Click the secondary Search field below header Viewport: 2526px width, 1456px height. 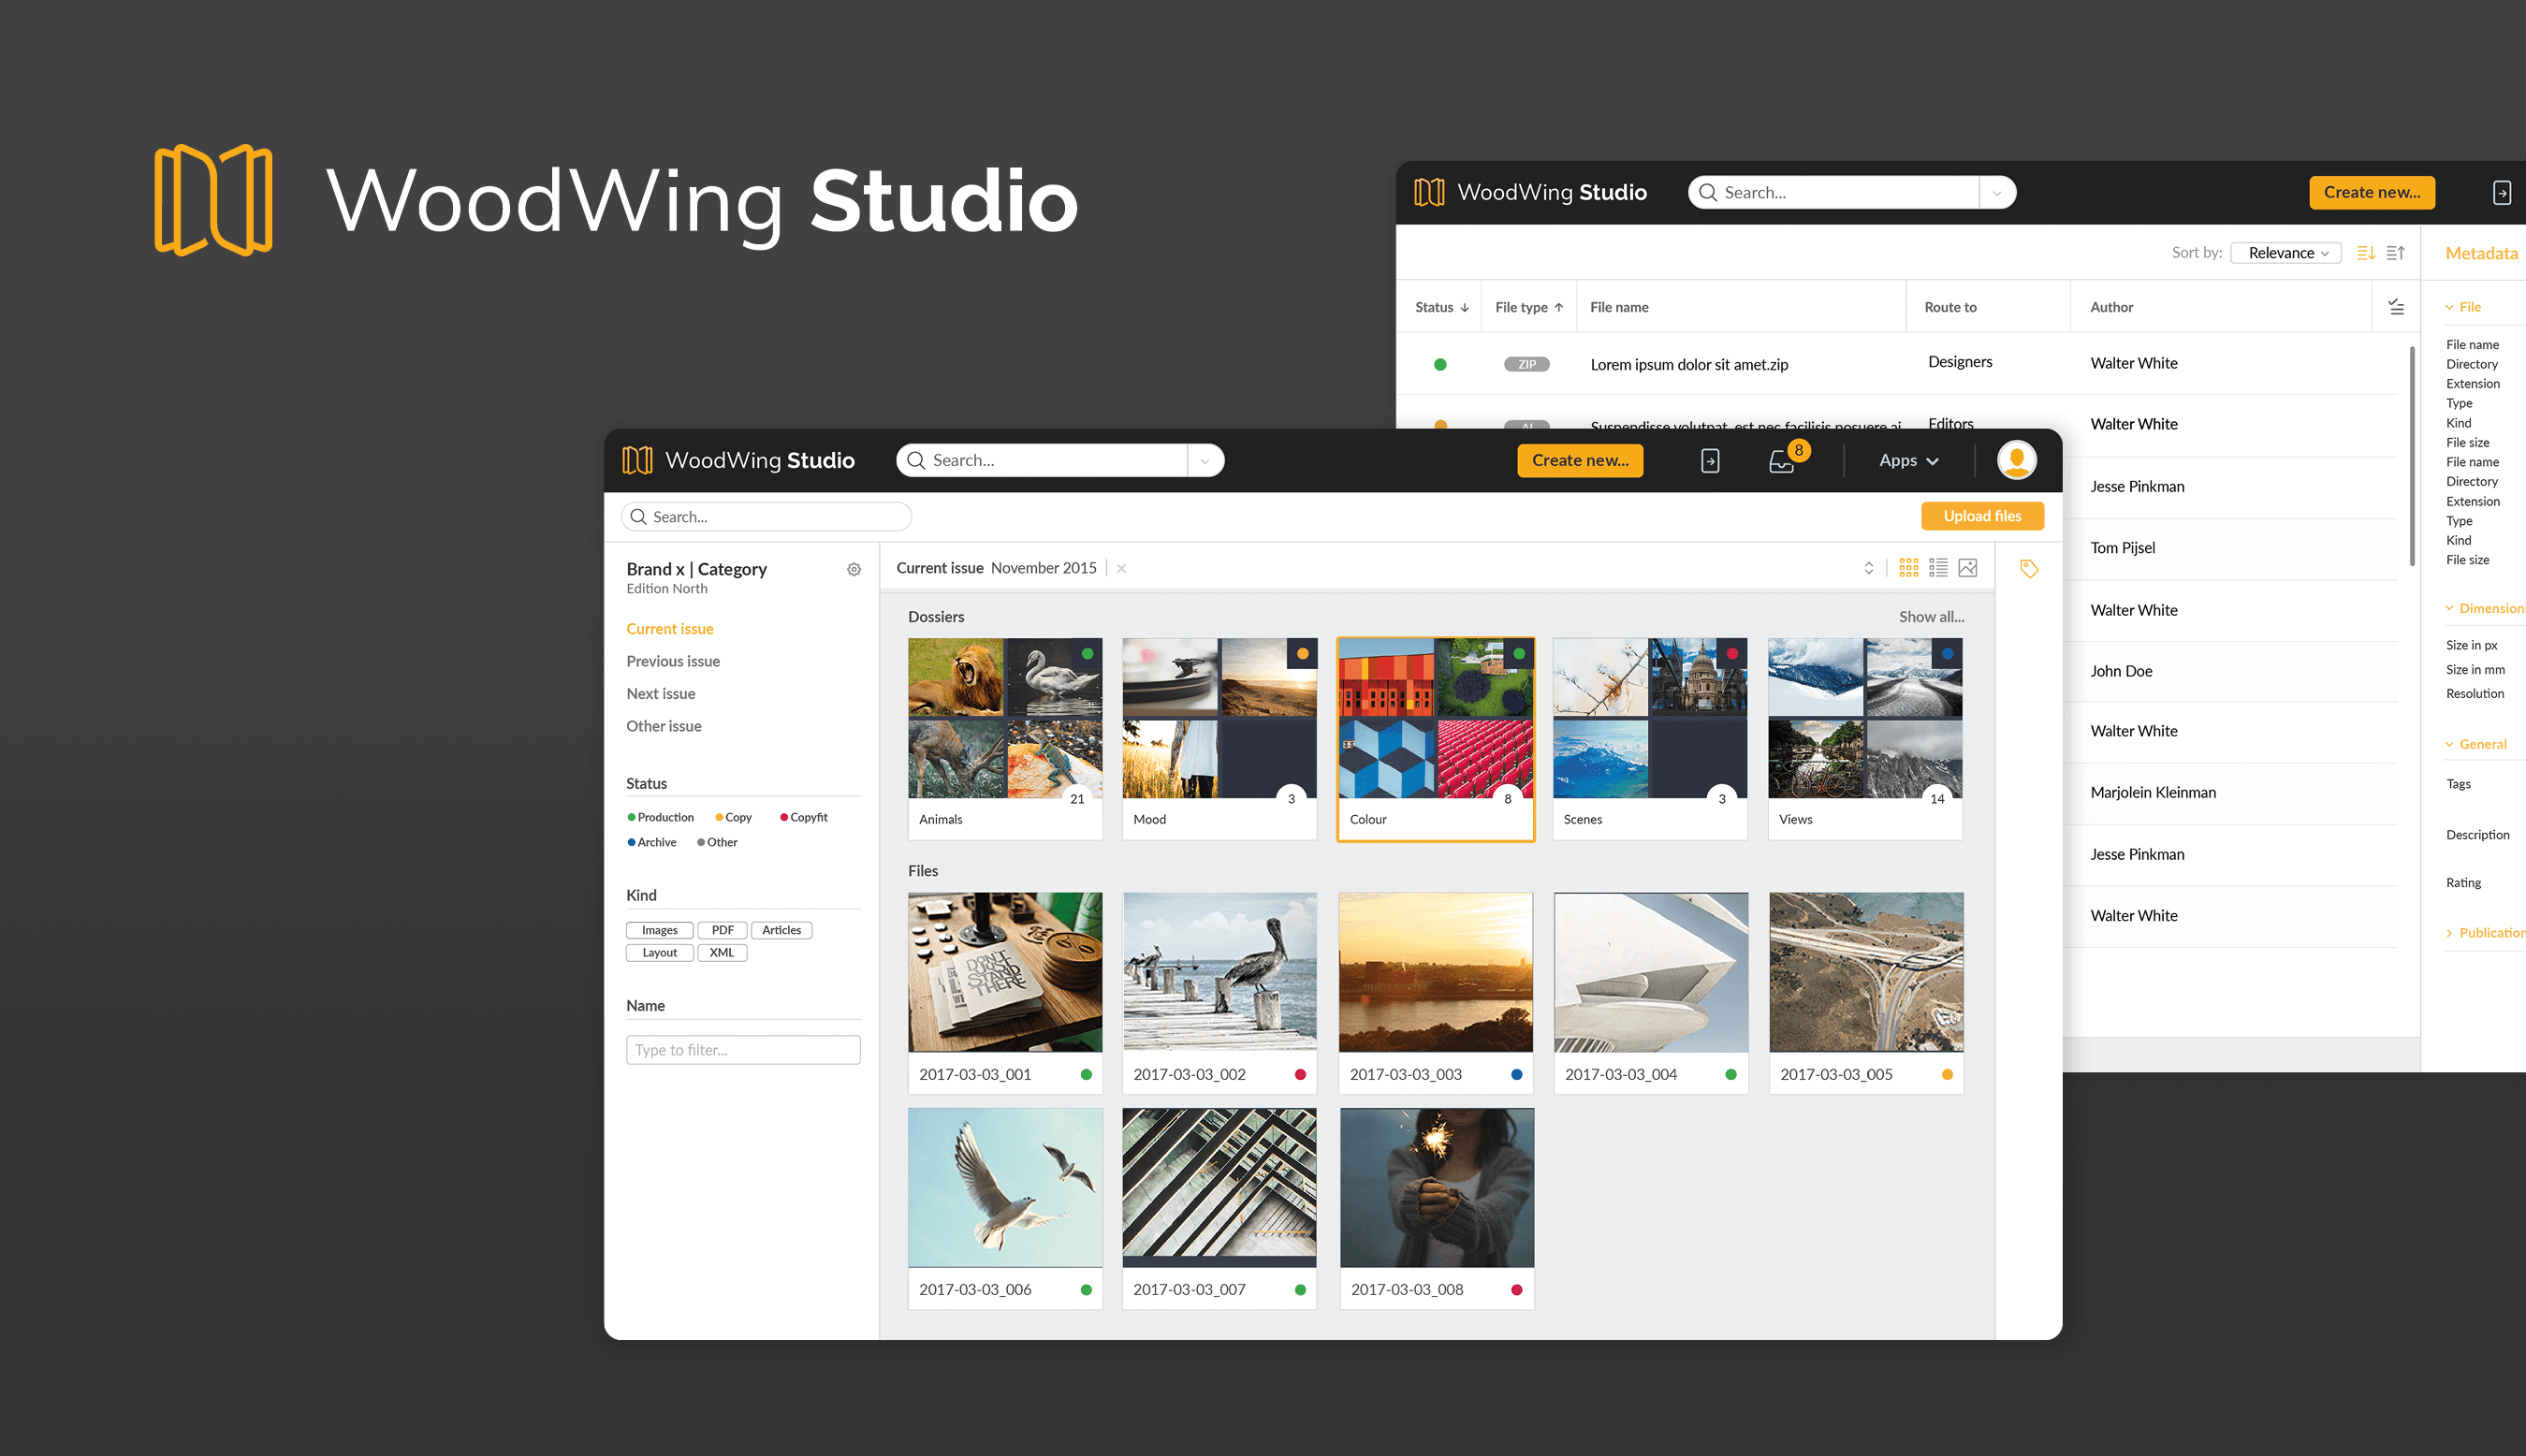tap(766, 517)
